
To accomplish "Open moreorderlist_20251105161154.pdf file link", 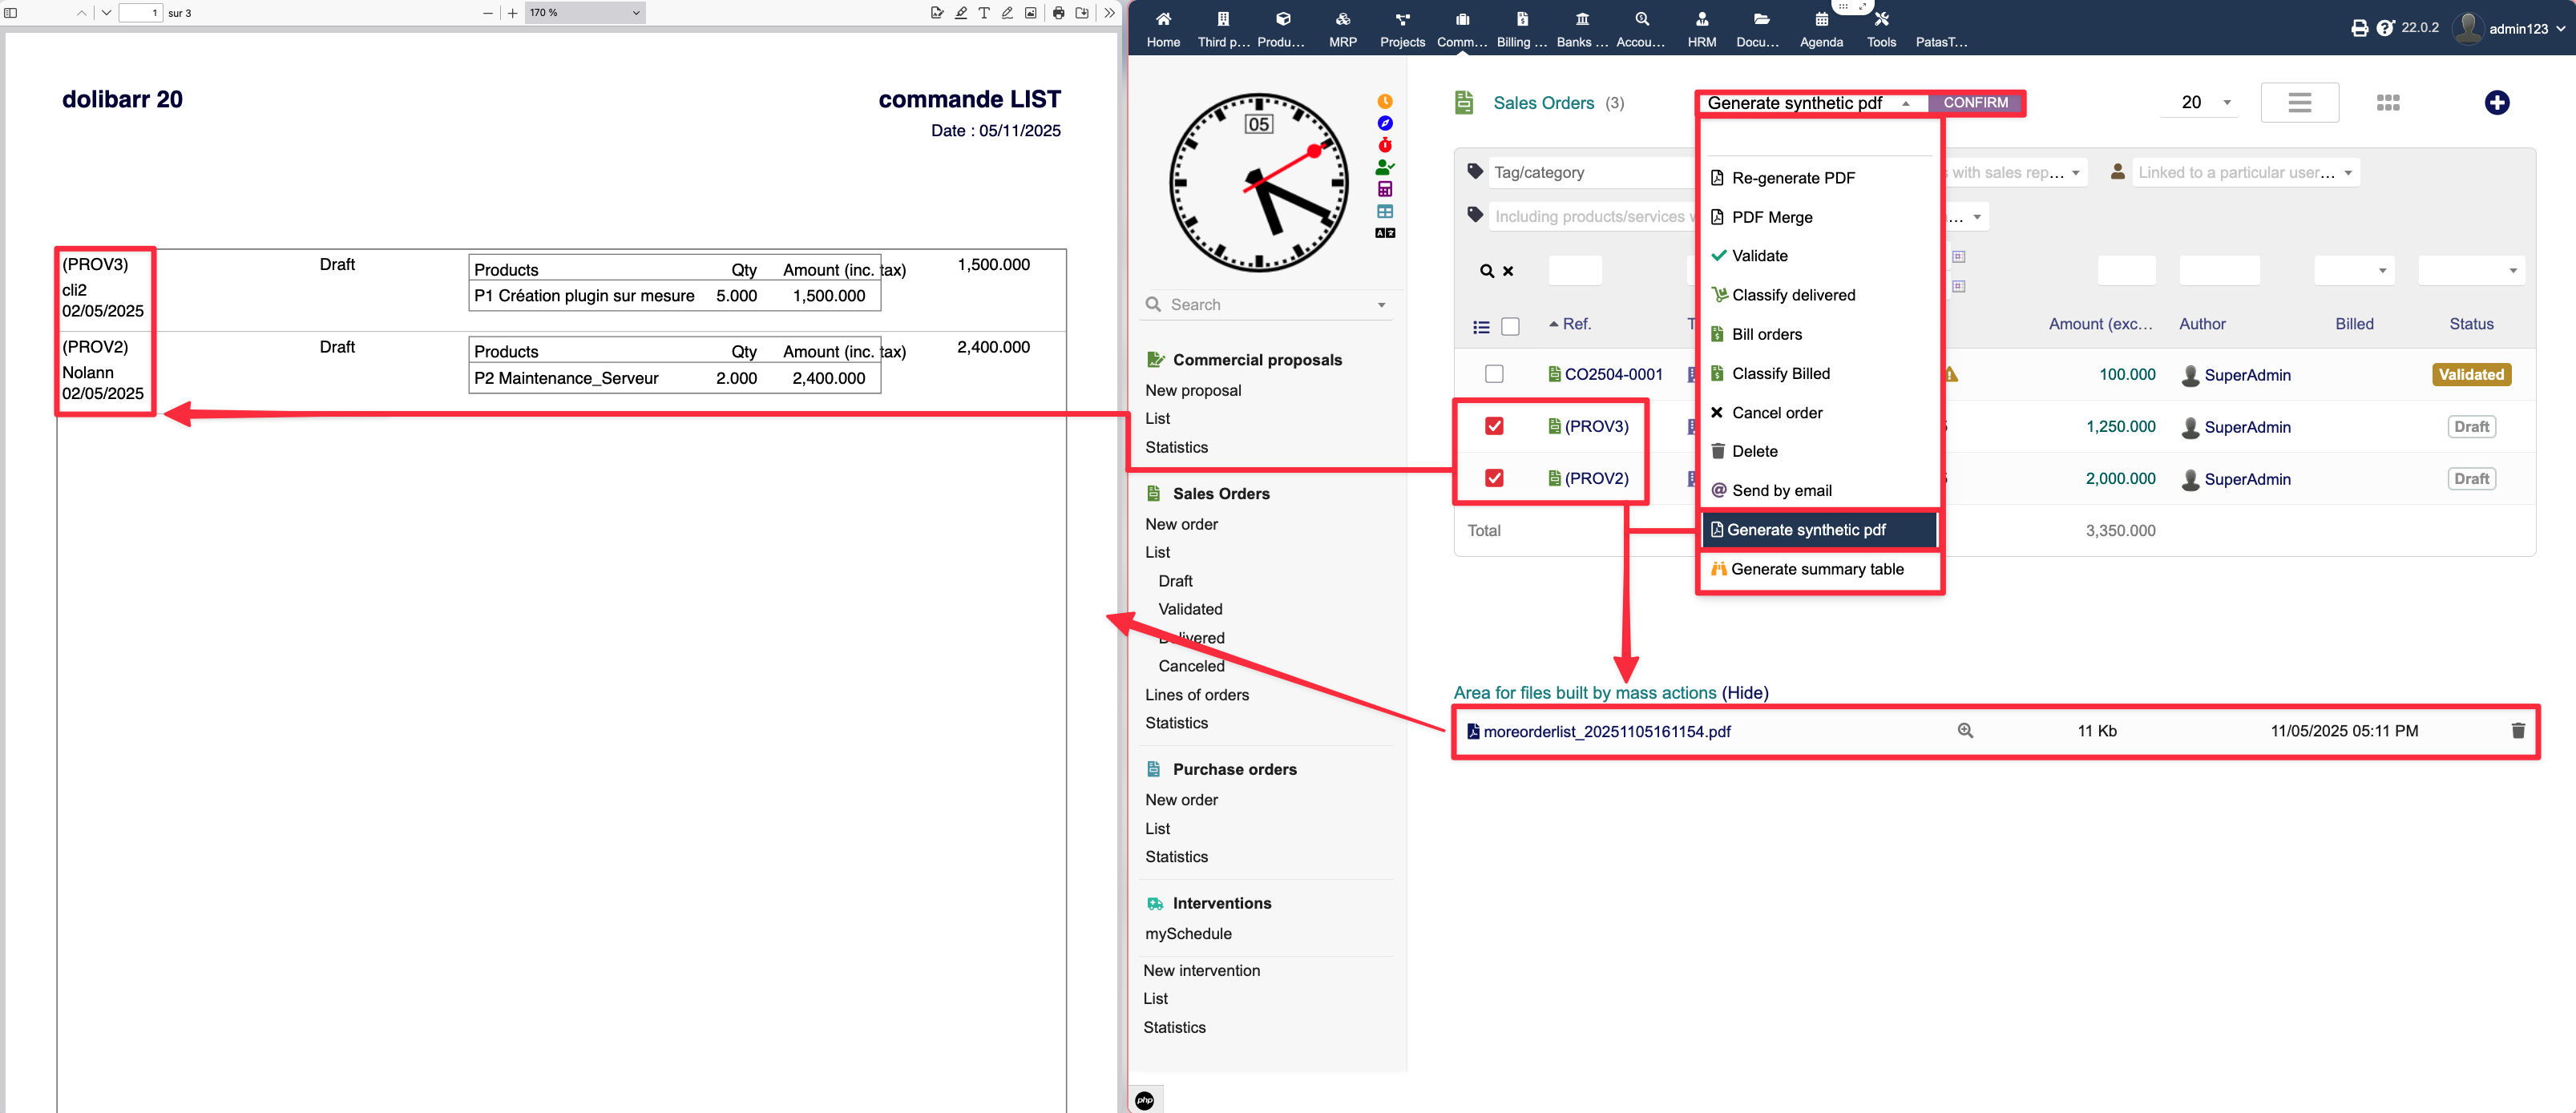I will (1606, 732).
